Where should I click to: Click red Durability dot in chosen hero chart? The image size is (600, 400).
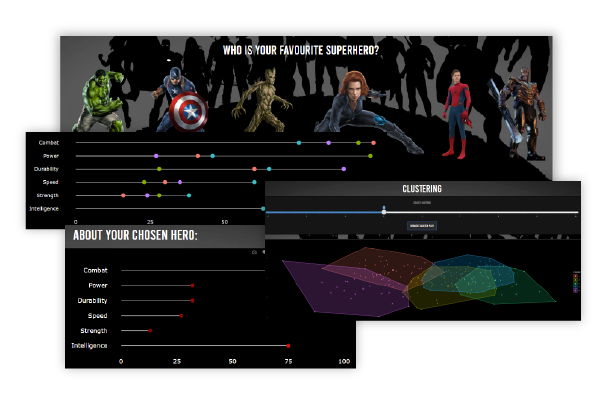pyautogui.click(x=192, y=300)
